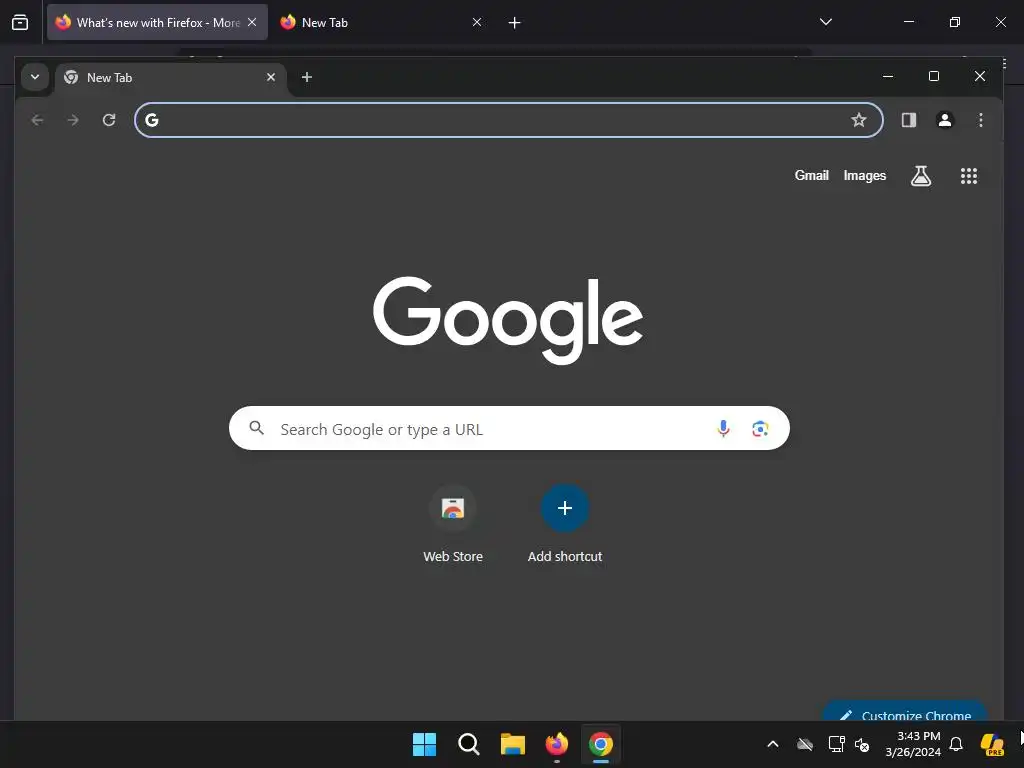
Task: Click muted volume tray icon
Action: pos(862,744)
